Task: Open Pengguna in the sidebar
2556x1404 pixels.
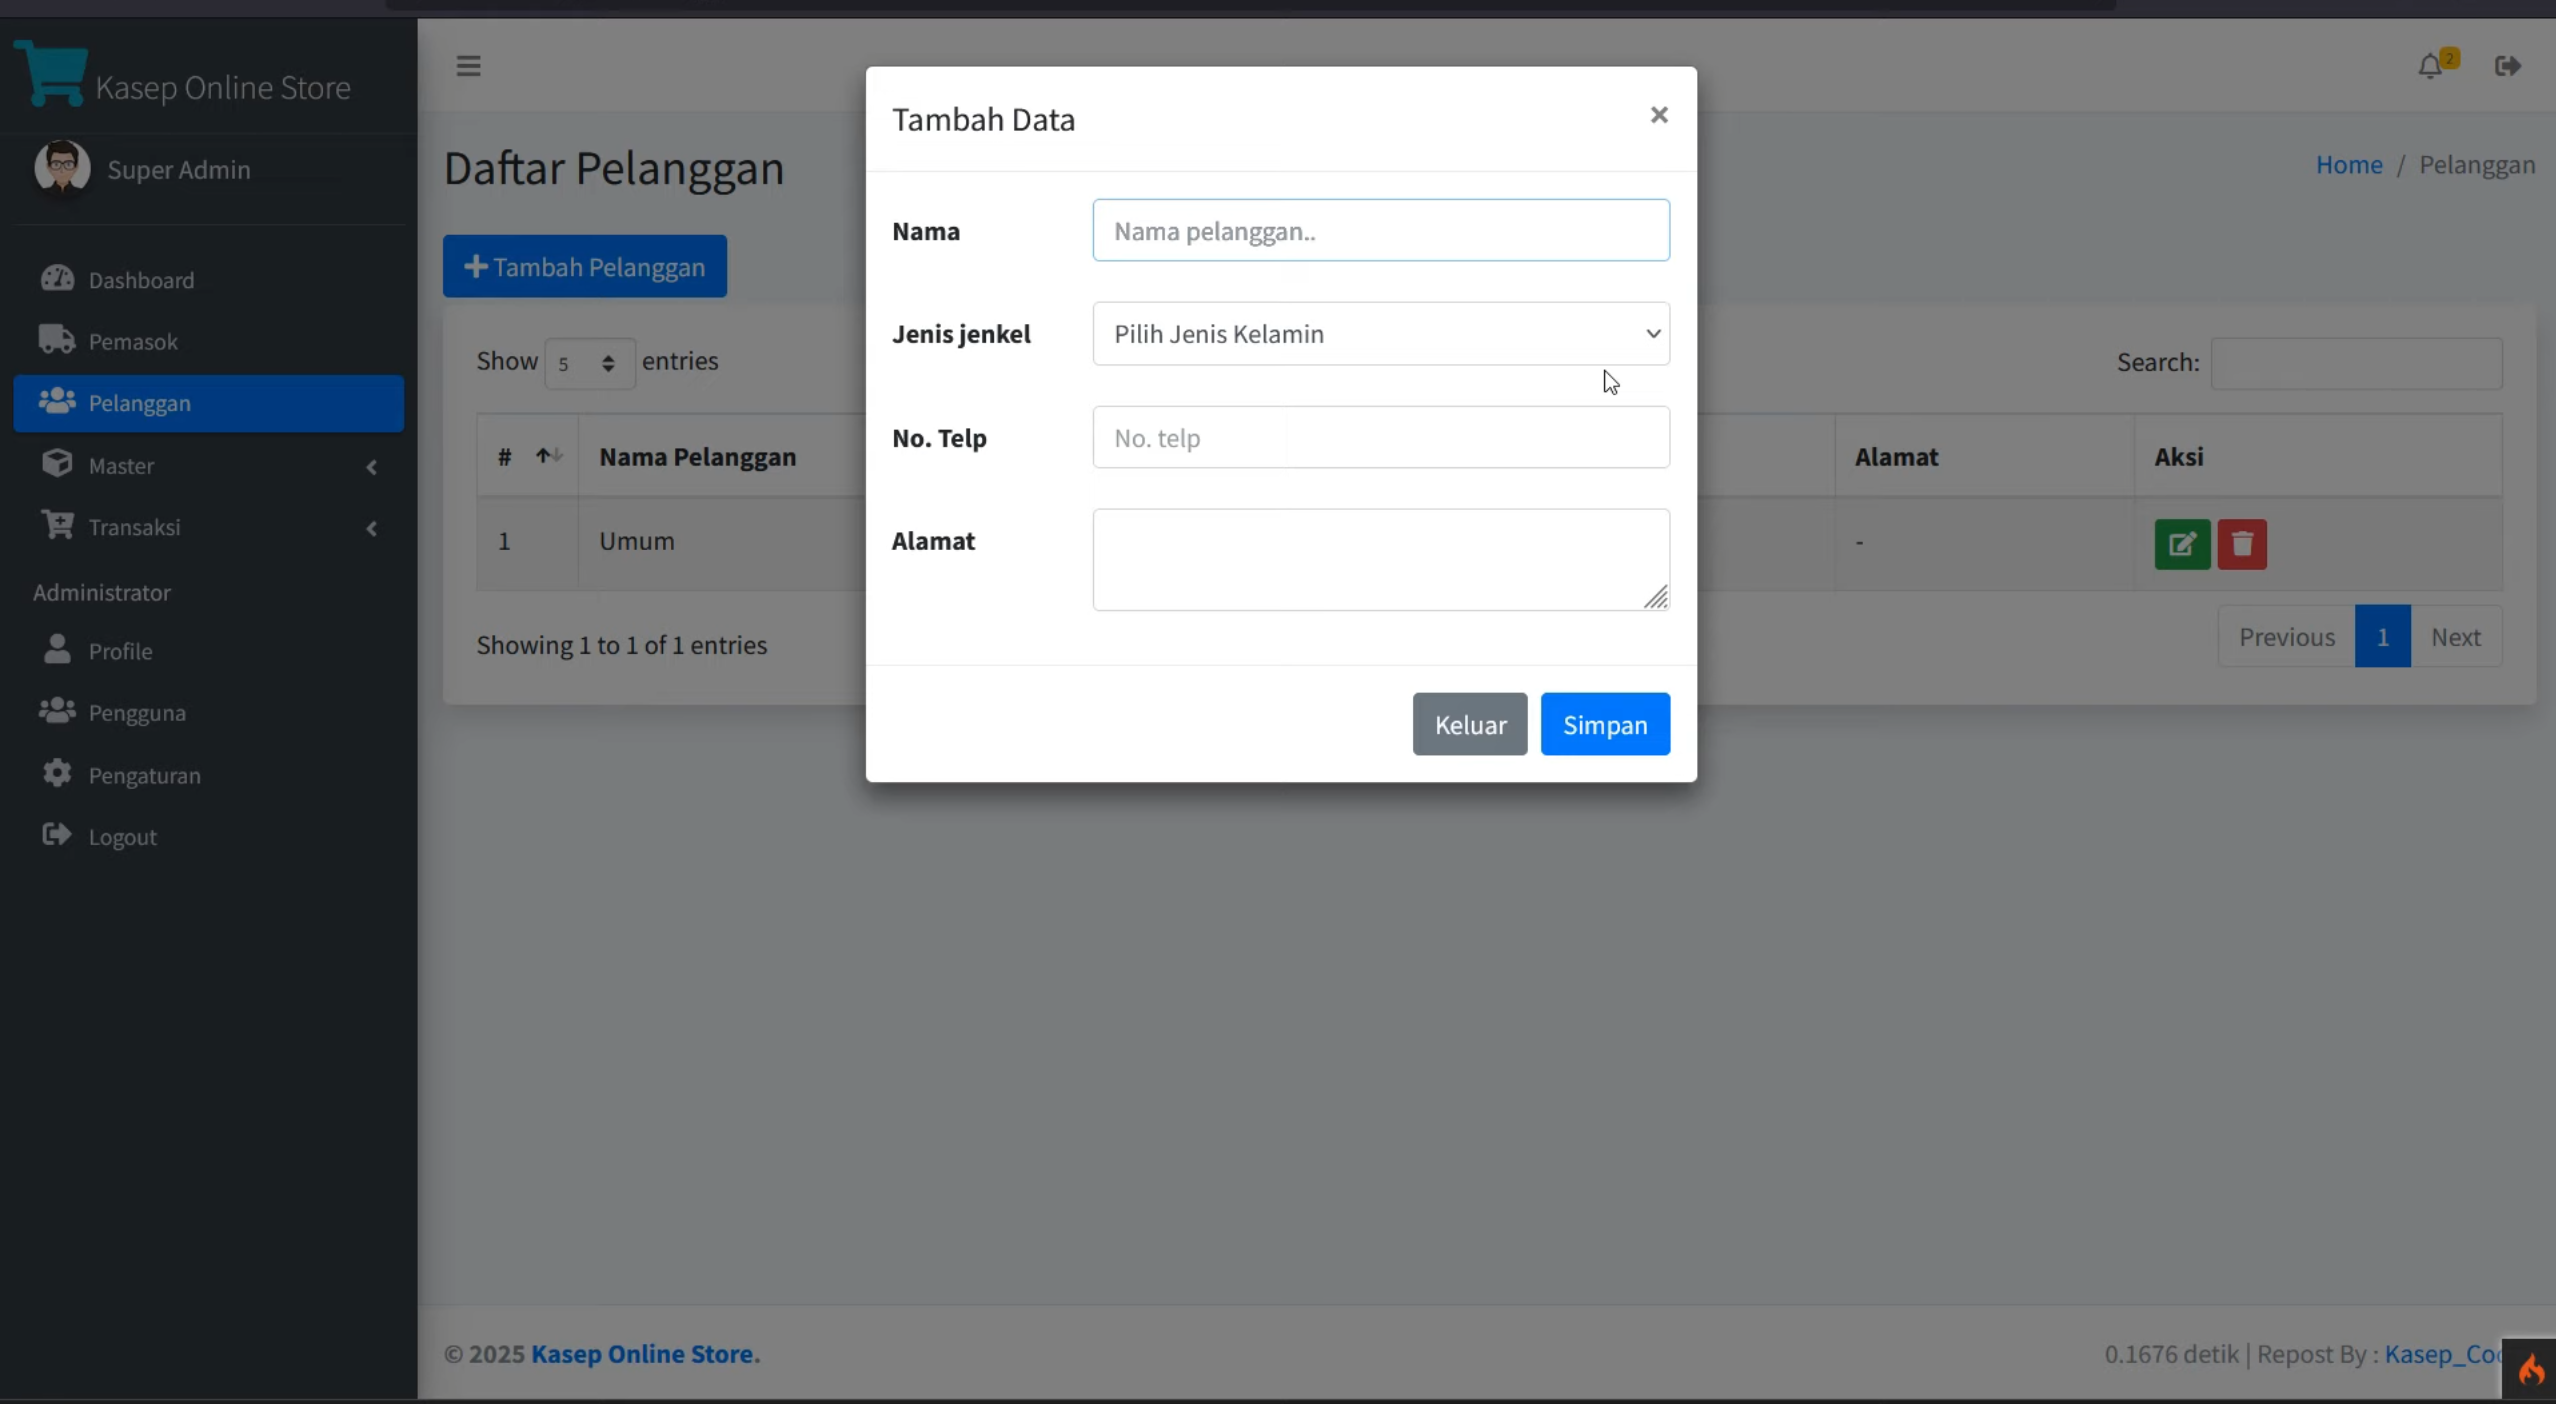Action: [209, 713]
